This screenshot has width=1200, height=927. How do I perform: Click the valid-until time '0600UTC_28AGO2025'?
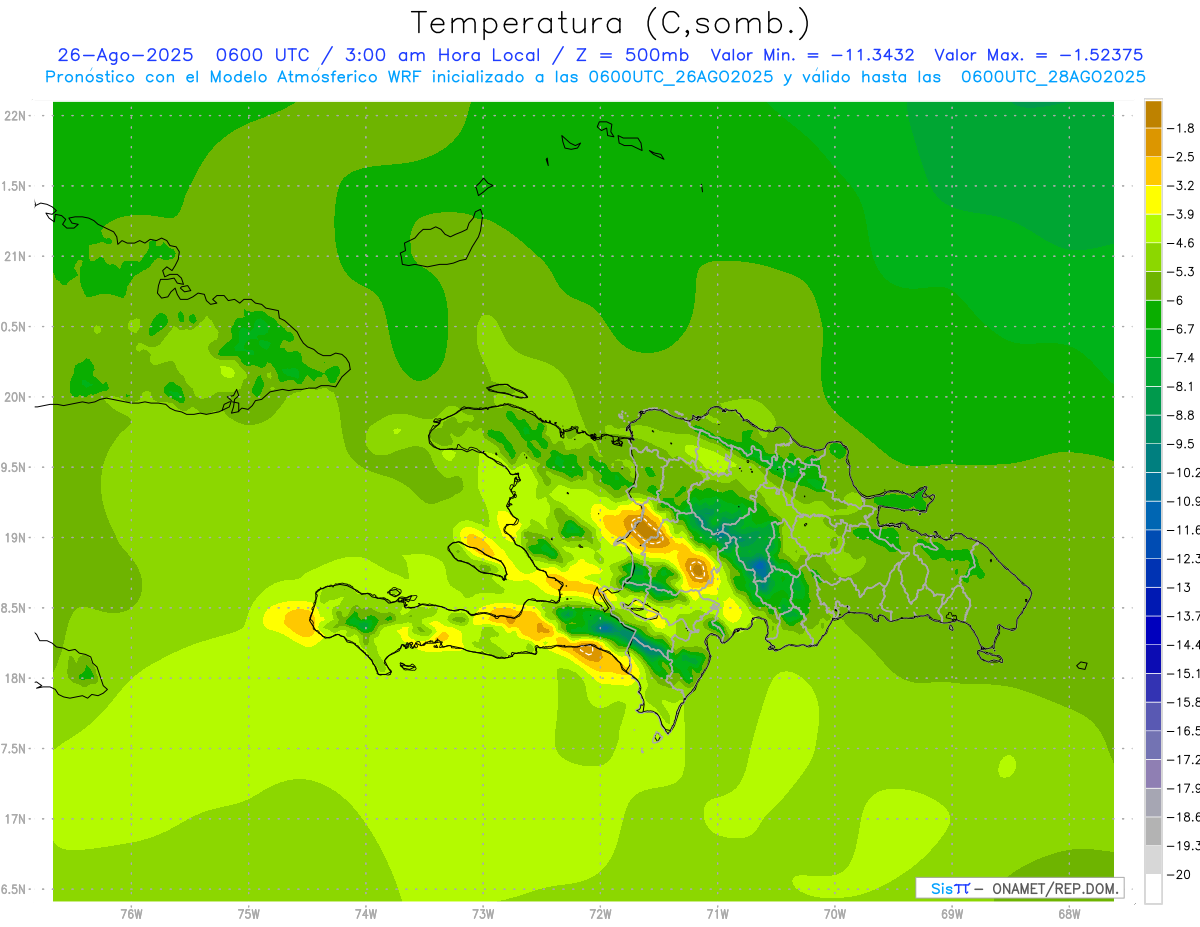pos(1053,77)
